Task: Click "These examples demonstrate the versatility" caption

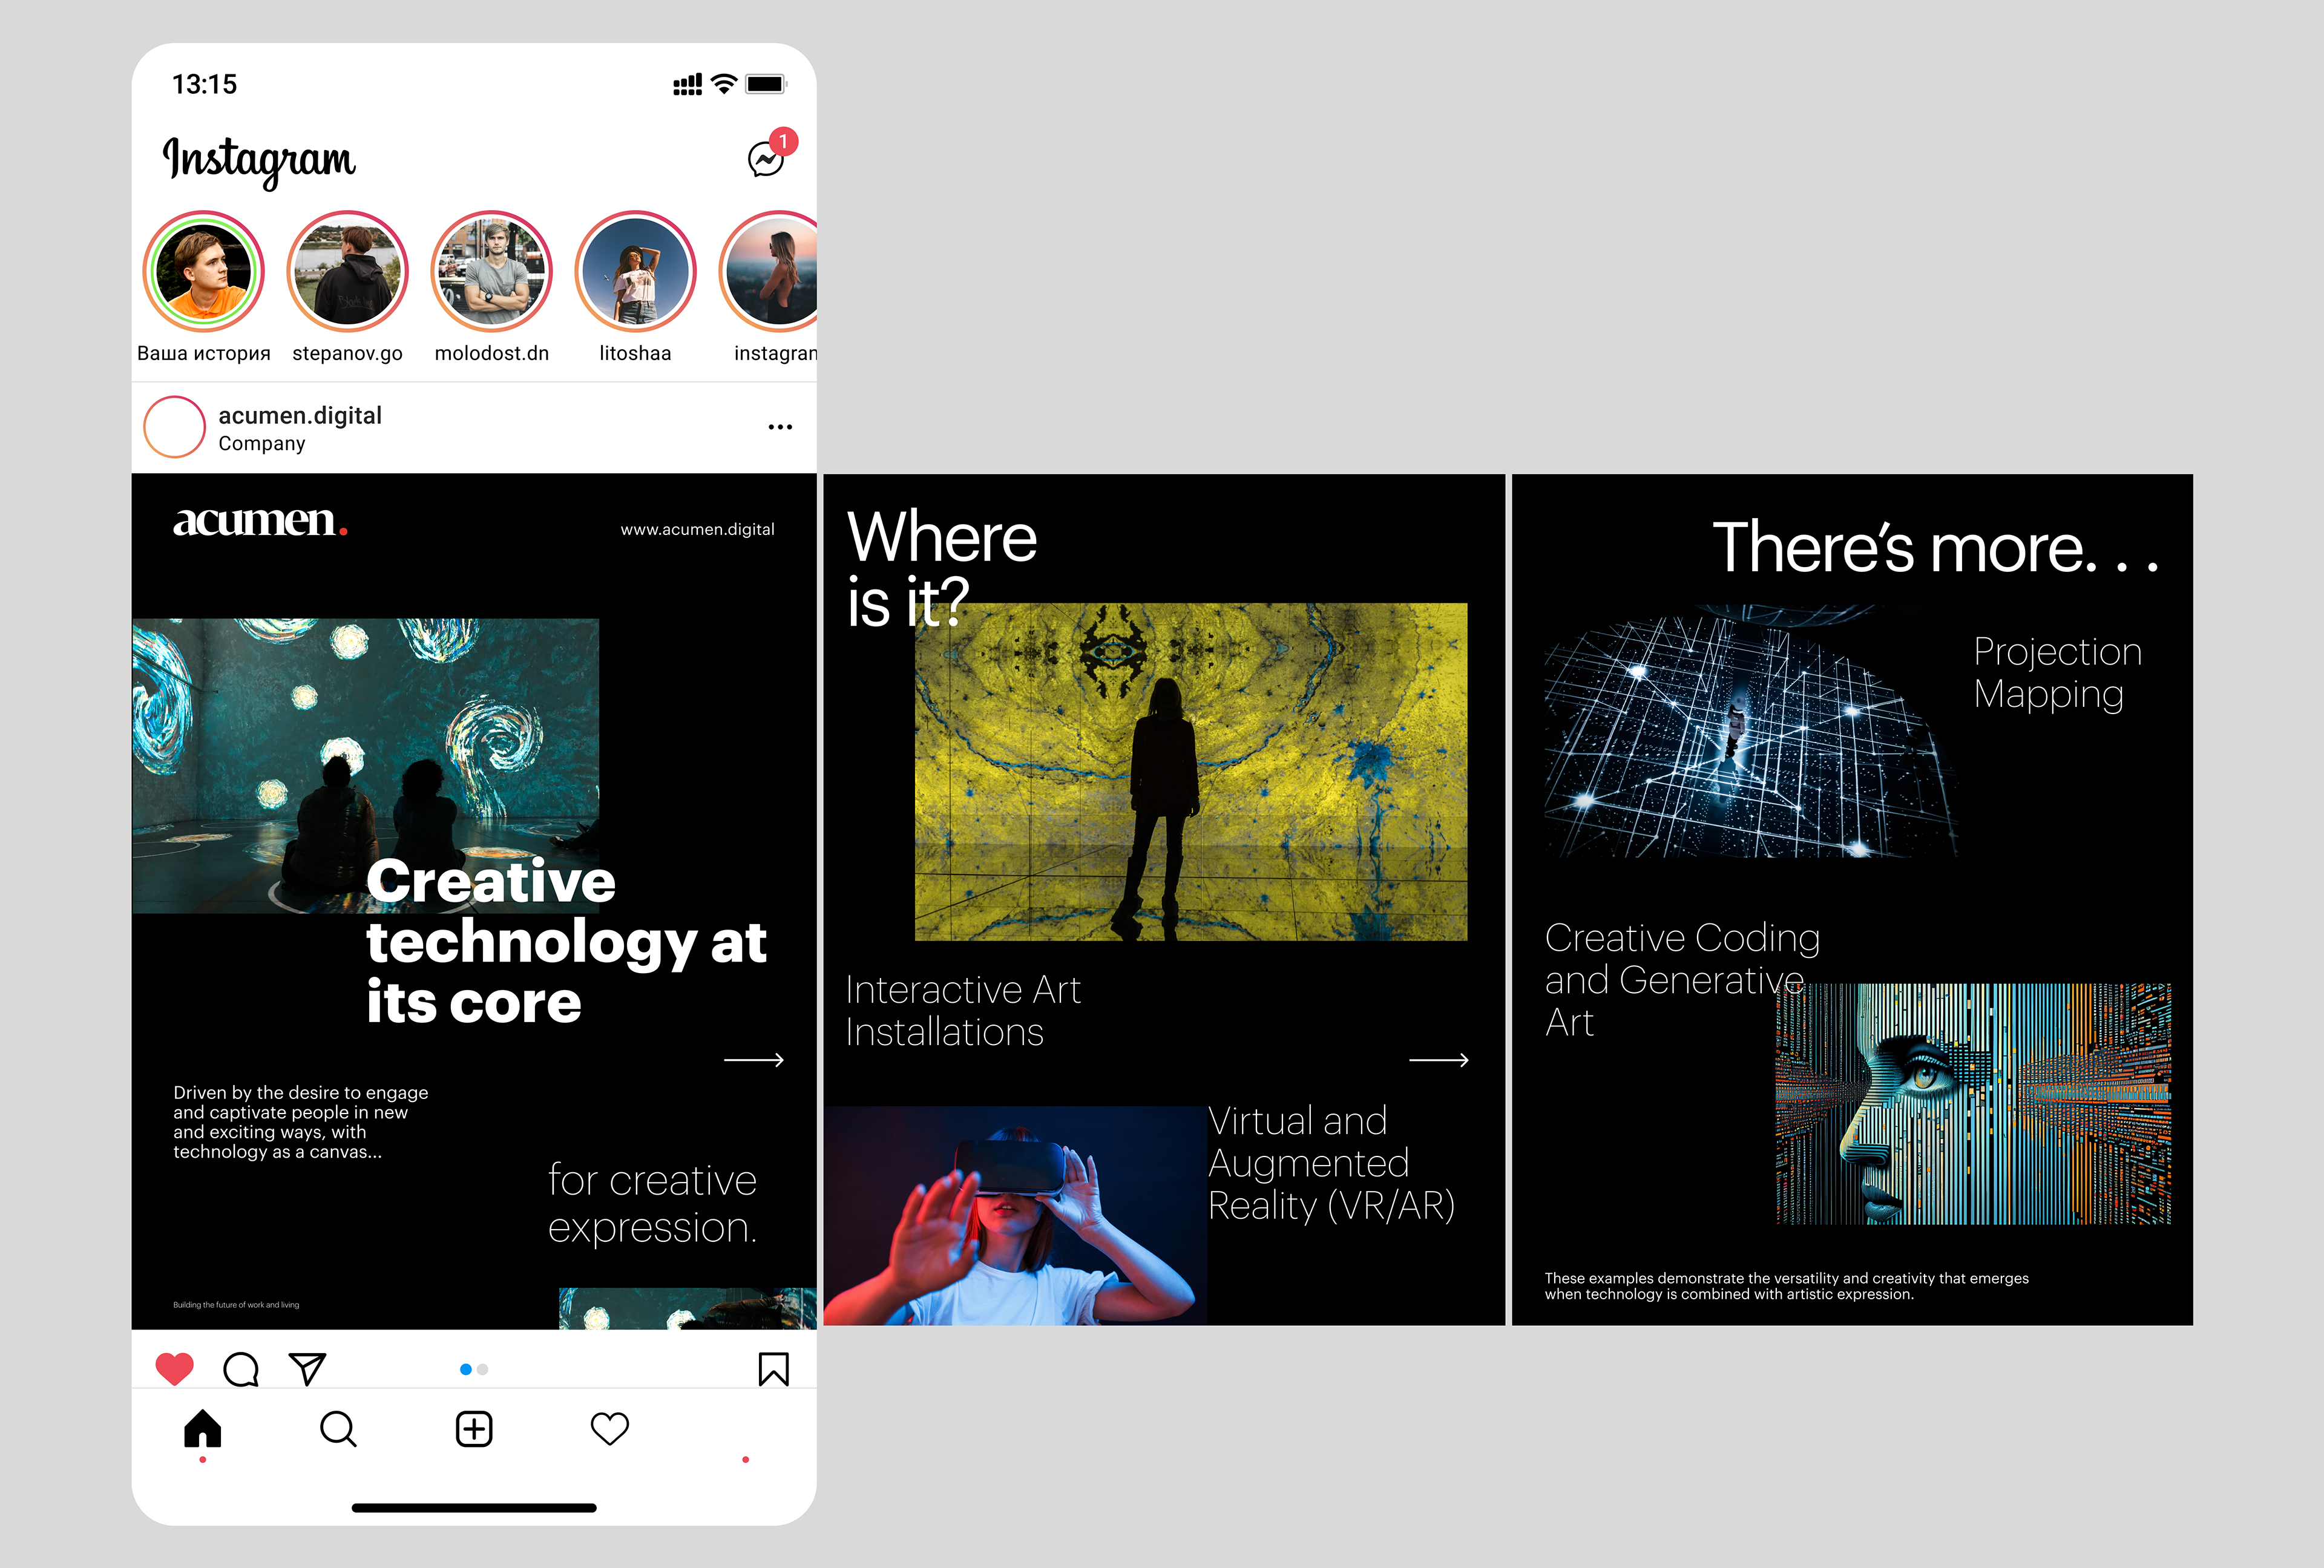Action: [1787, 1286]
